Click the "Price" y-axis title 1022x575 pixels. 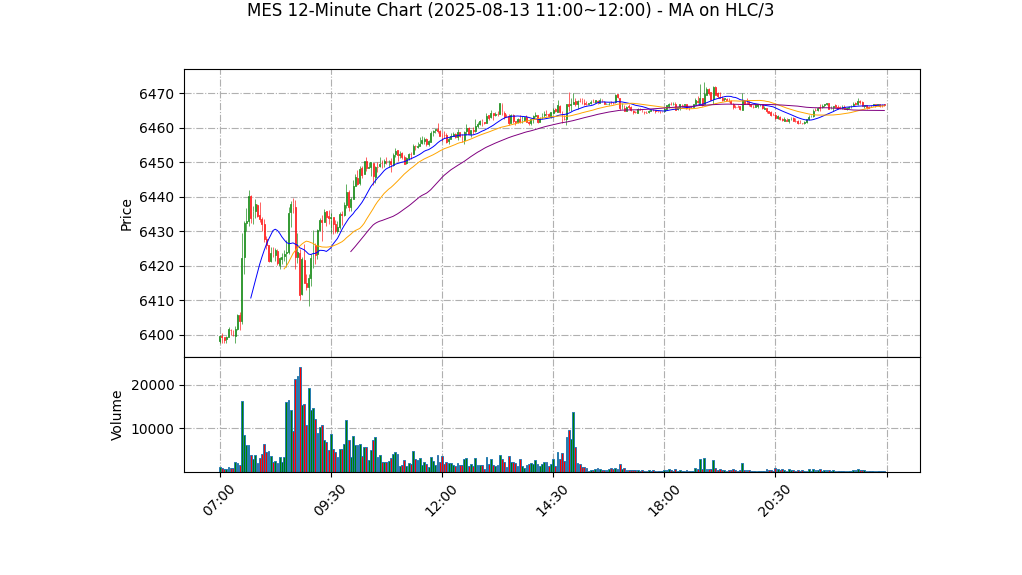pyautogui.click(x=126, y=215)
